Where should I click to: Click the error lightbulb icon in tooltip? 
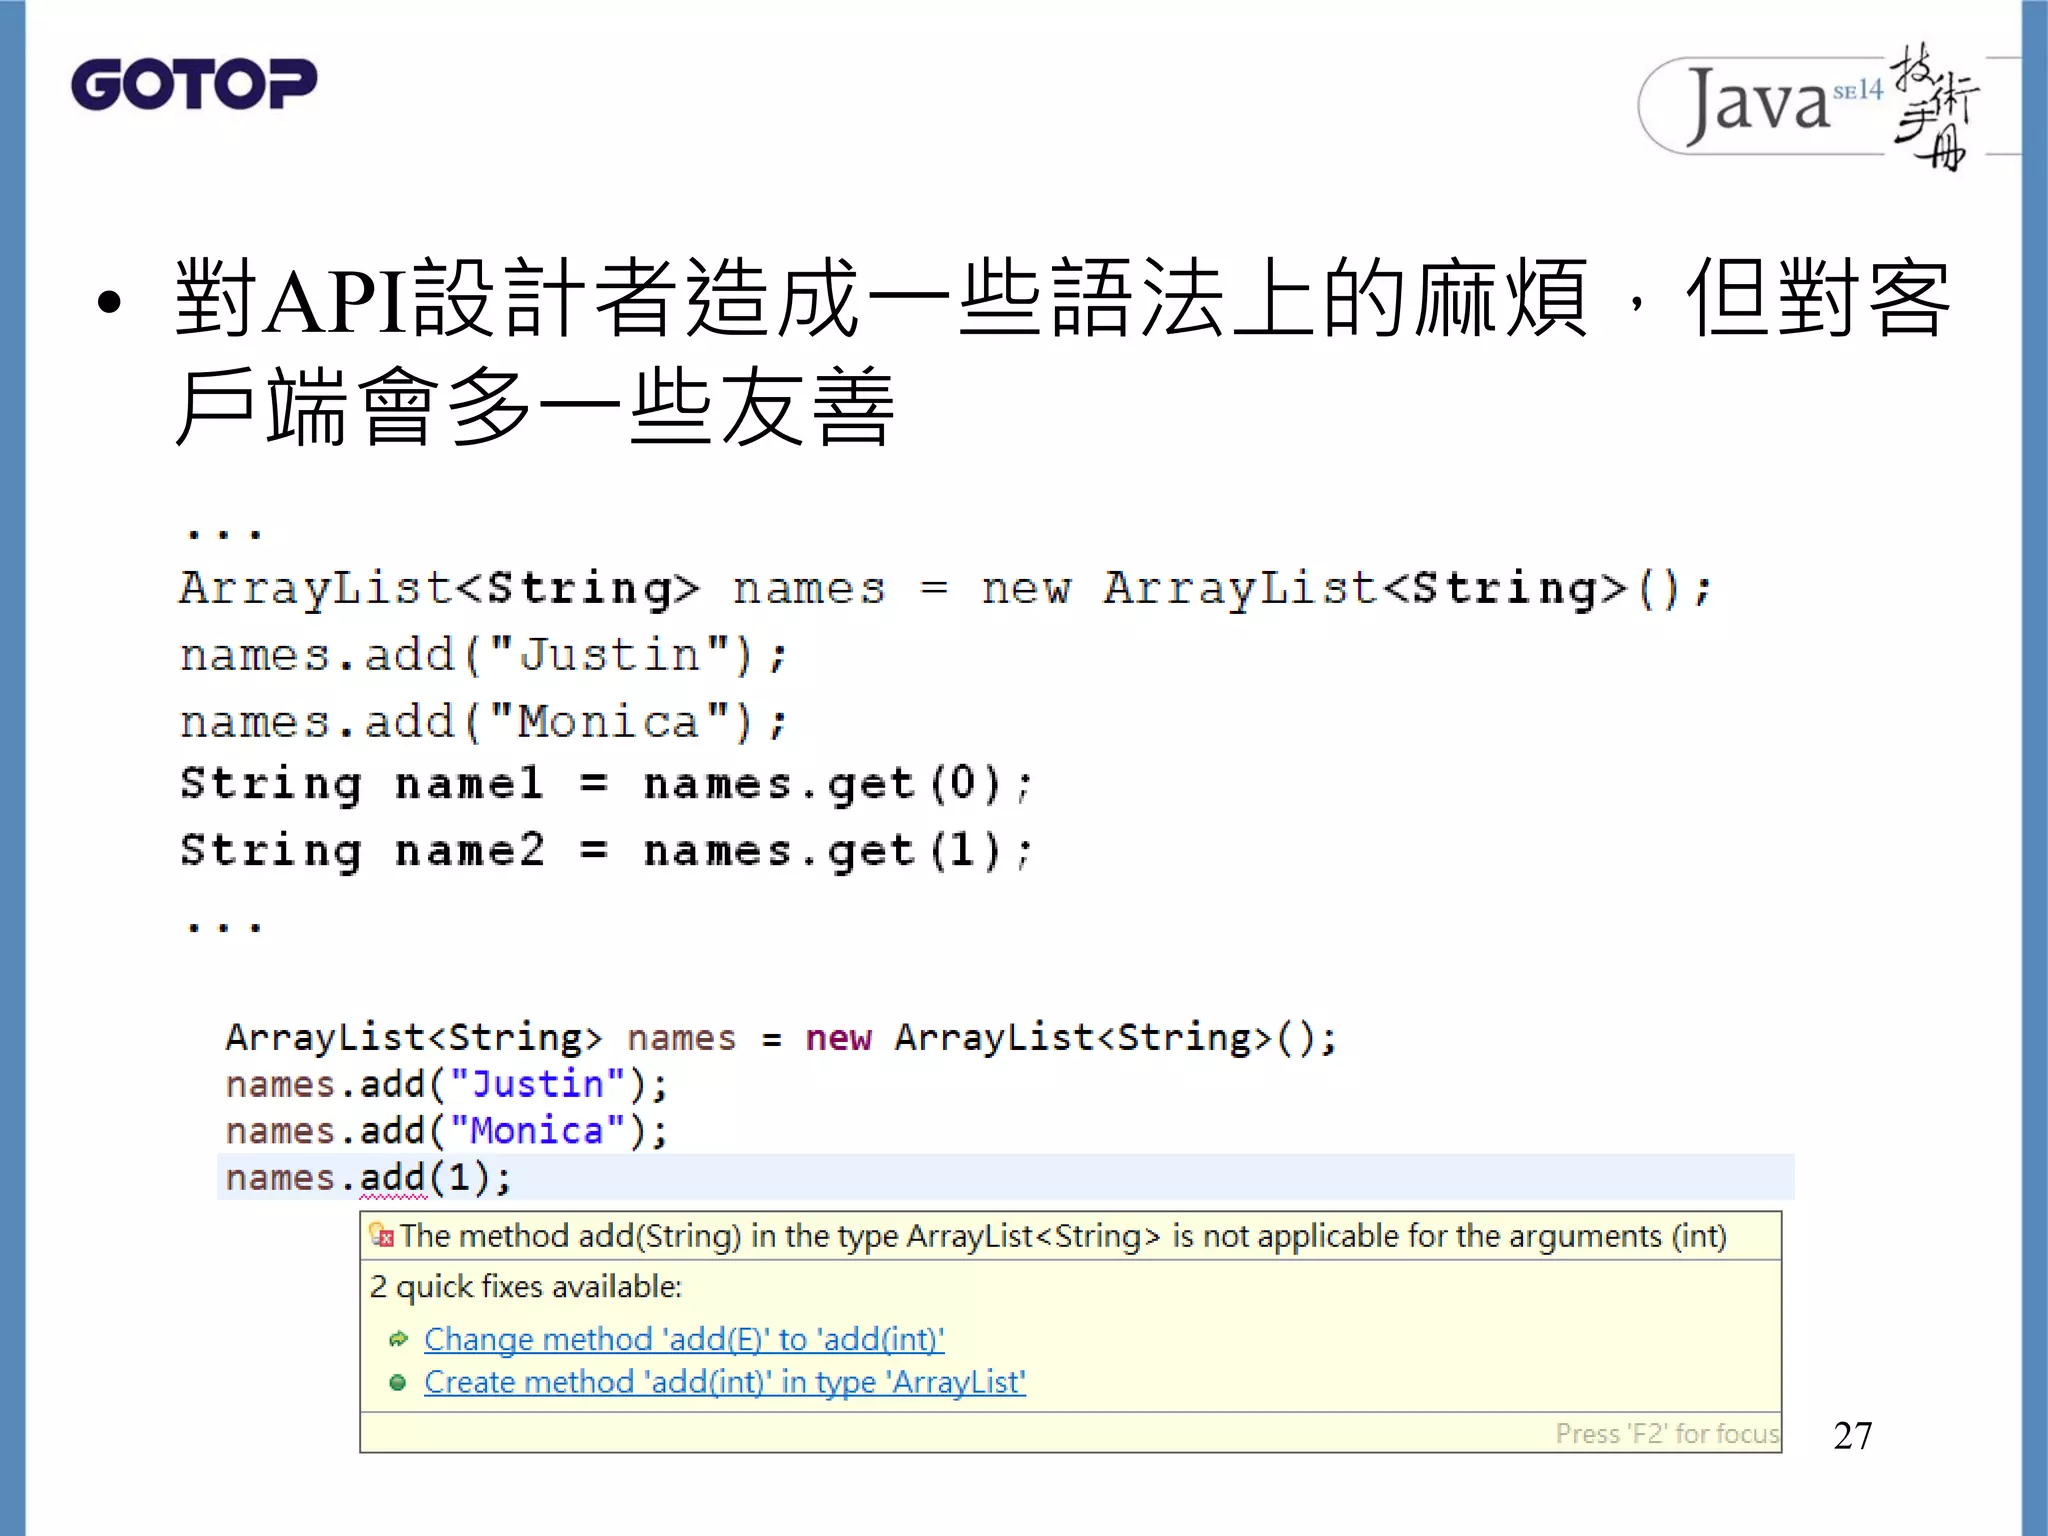381,1236
